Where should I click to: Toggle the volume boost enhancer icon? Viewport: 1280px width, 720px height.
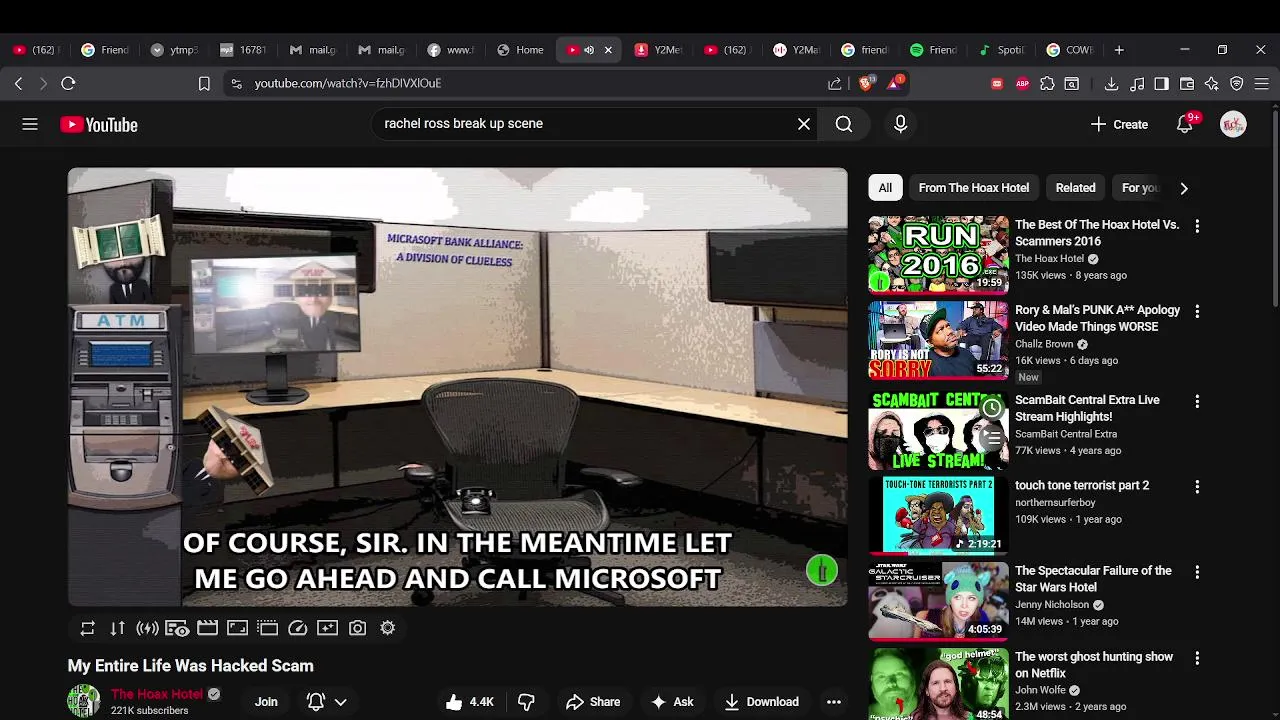click(x=148, y=628)
